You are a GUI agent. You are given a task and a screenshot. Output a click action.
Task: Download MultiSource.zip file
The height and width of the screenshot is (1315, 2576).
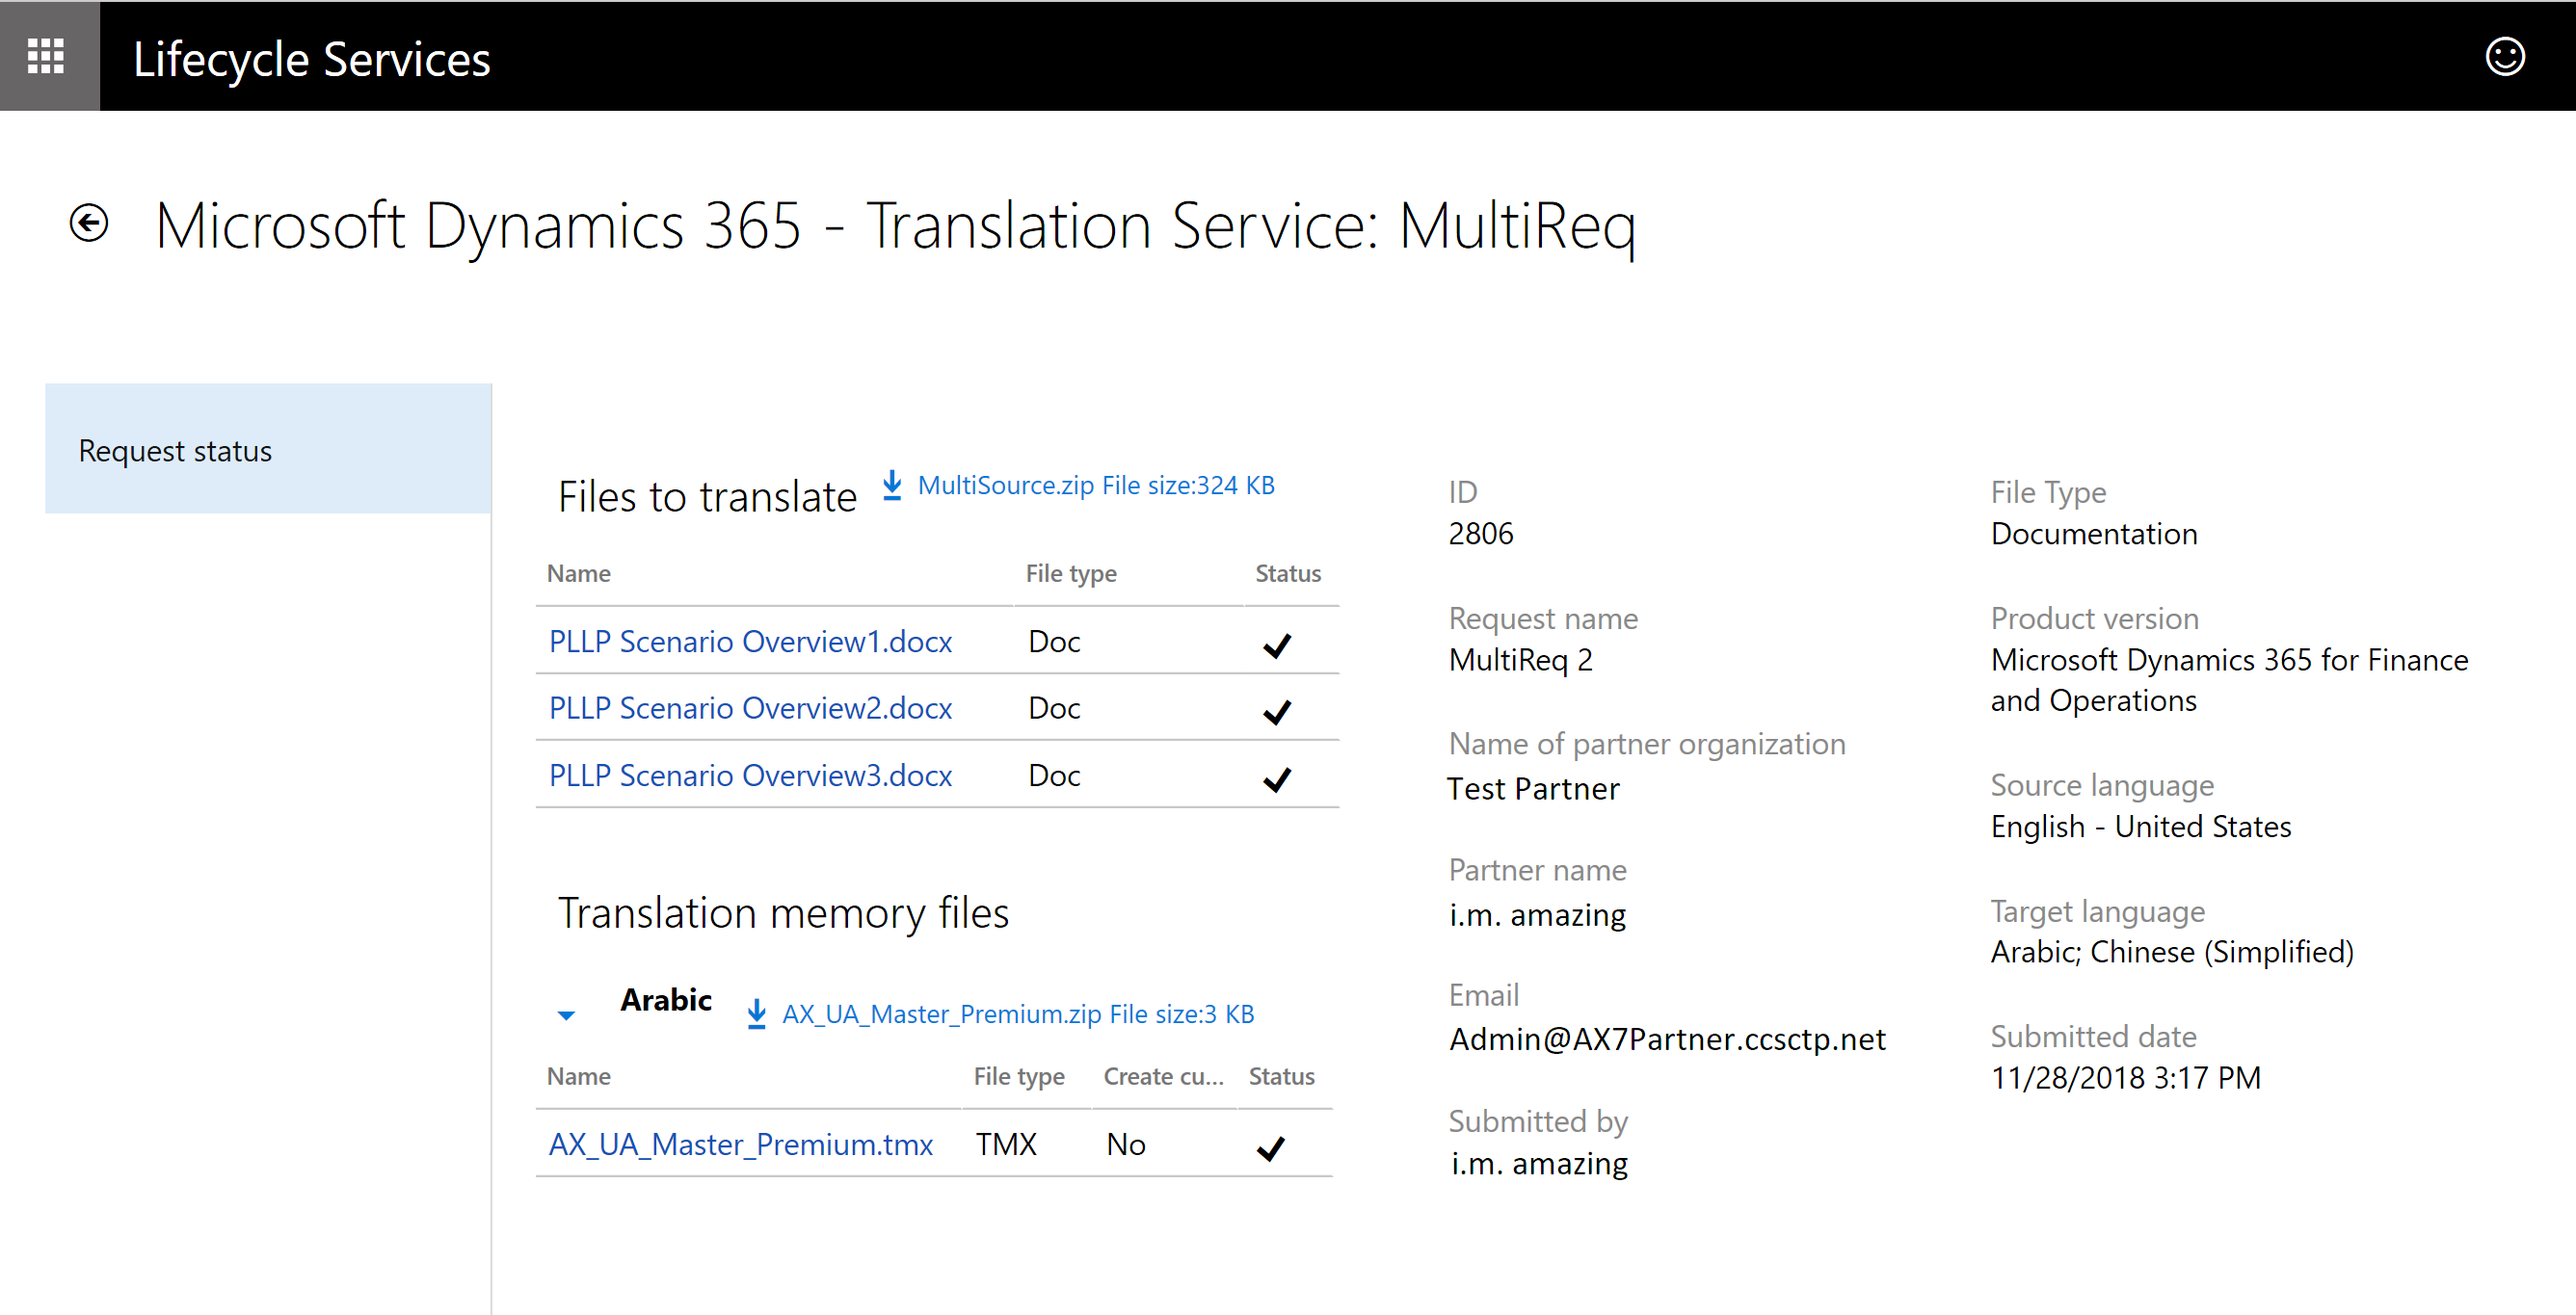pyautogui.click(x=1095, y=485)
